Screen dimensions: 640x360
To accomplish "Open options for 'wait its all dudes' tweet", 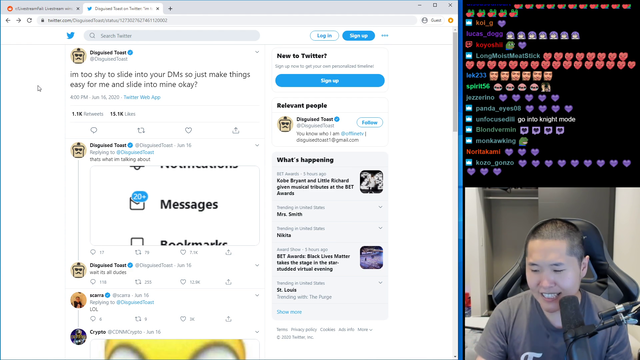I will (257, 265).
